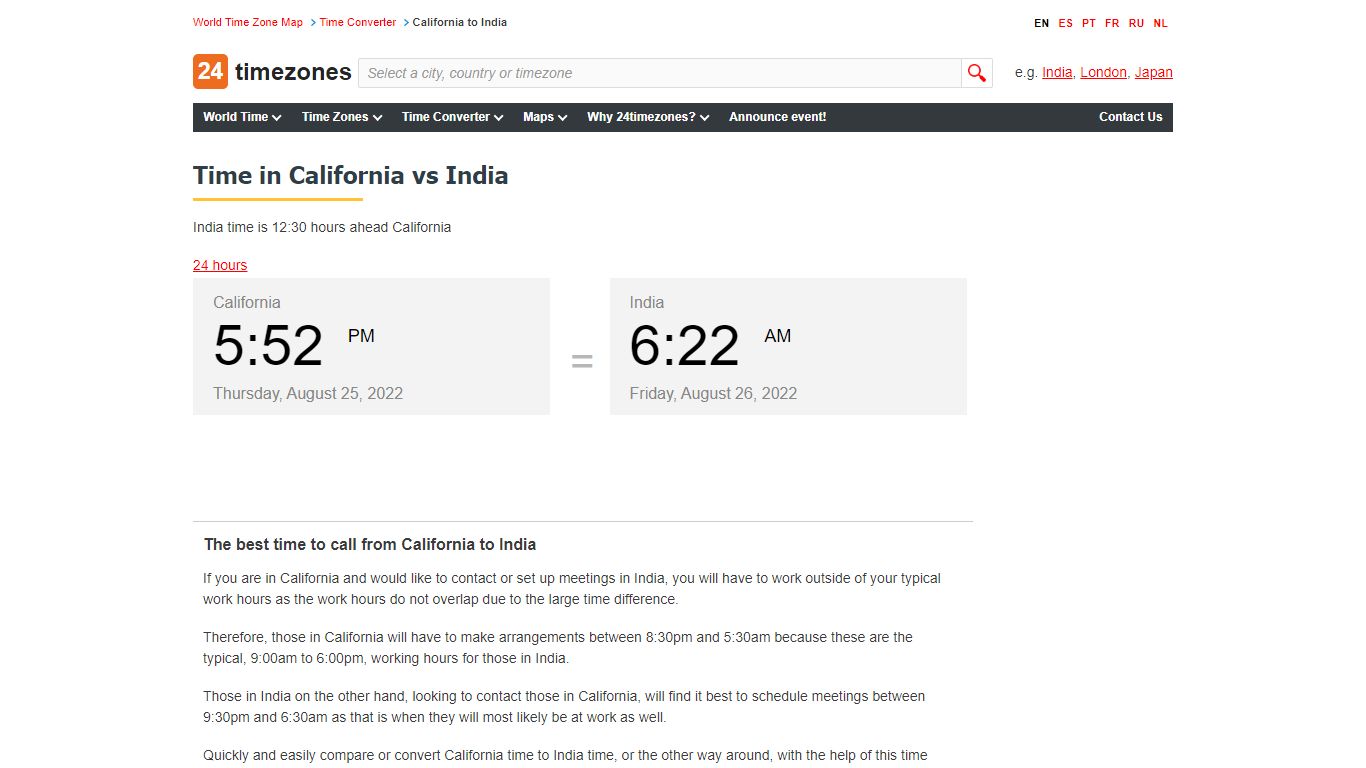
Task: Open the Contact Us page
Action: click(1130, 117)
